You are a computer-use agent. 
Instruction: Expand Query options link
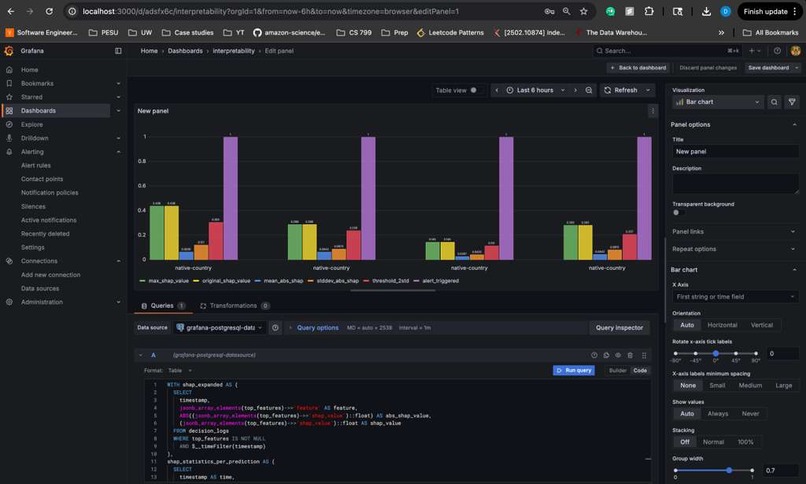tap(318, 328)
